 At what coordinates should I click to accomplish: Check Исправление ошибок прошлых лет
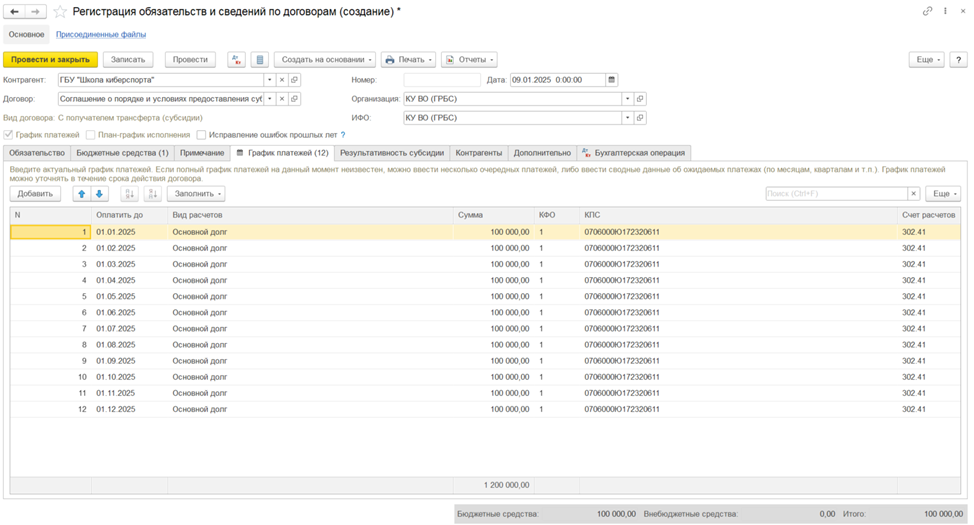click(201, 135)
